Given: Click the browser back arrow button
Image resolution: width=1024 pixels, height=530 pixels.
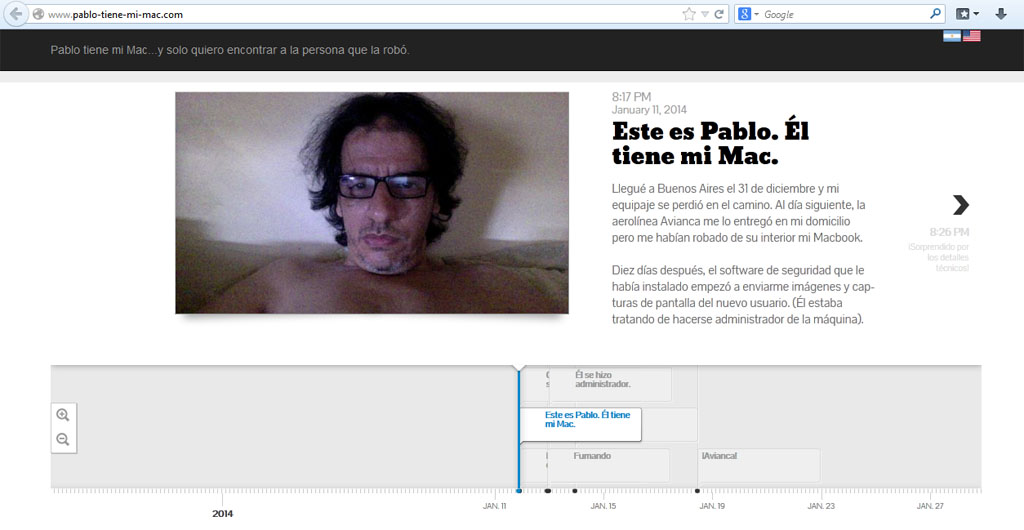Looking at the screenshot, I should point(16,15).
